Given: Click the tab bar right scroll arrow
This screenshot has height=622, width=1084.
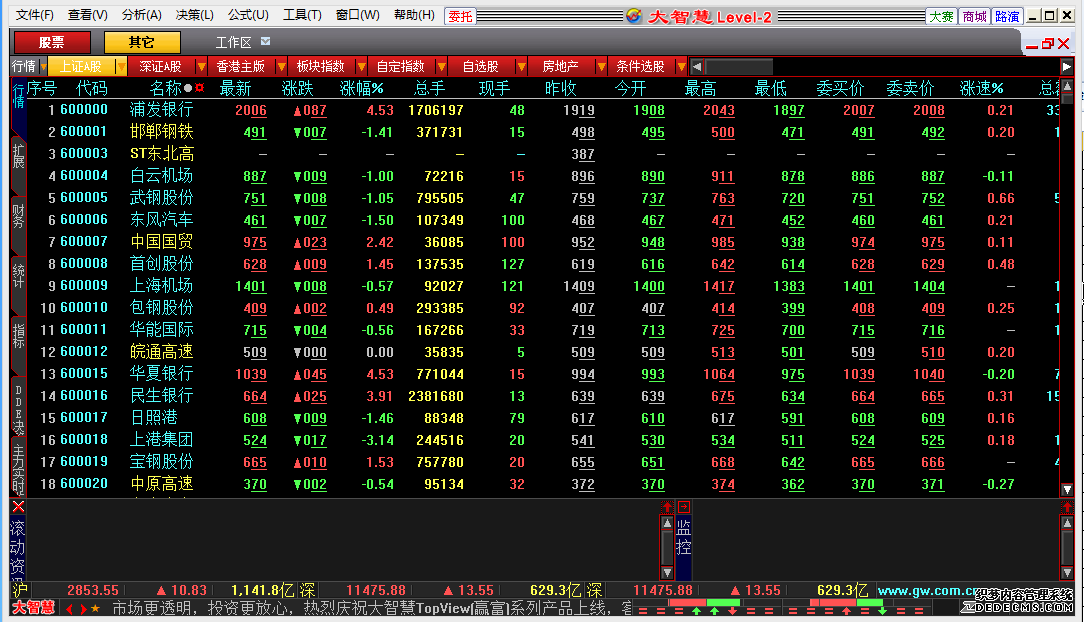Looking at the screenshot, I should 1067,66.
